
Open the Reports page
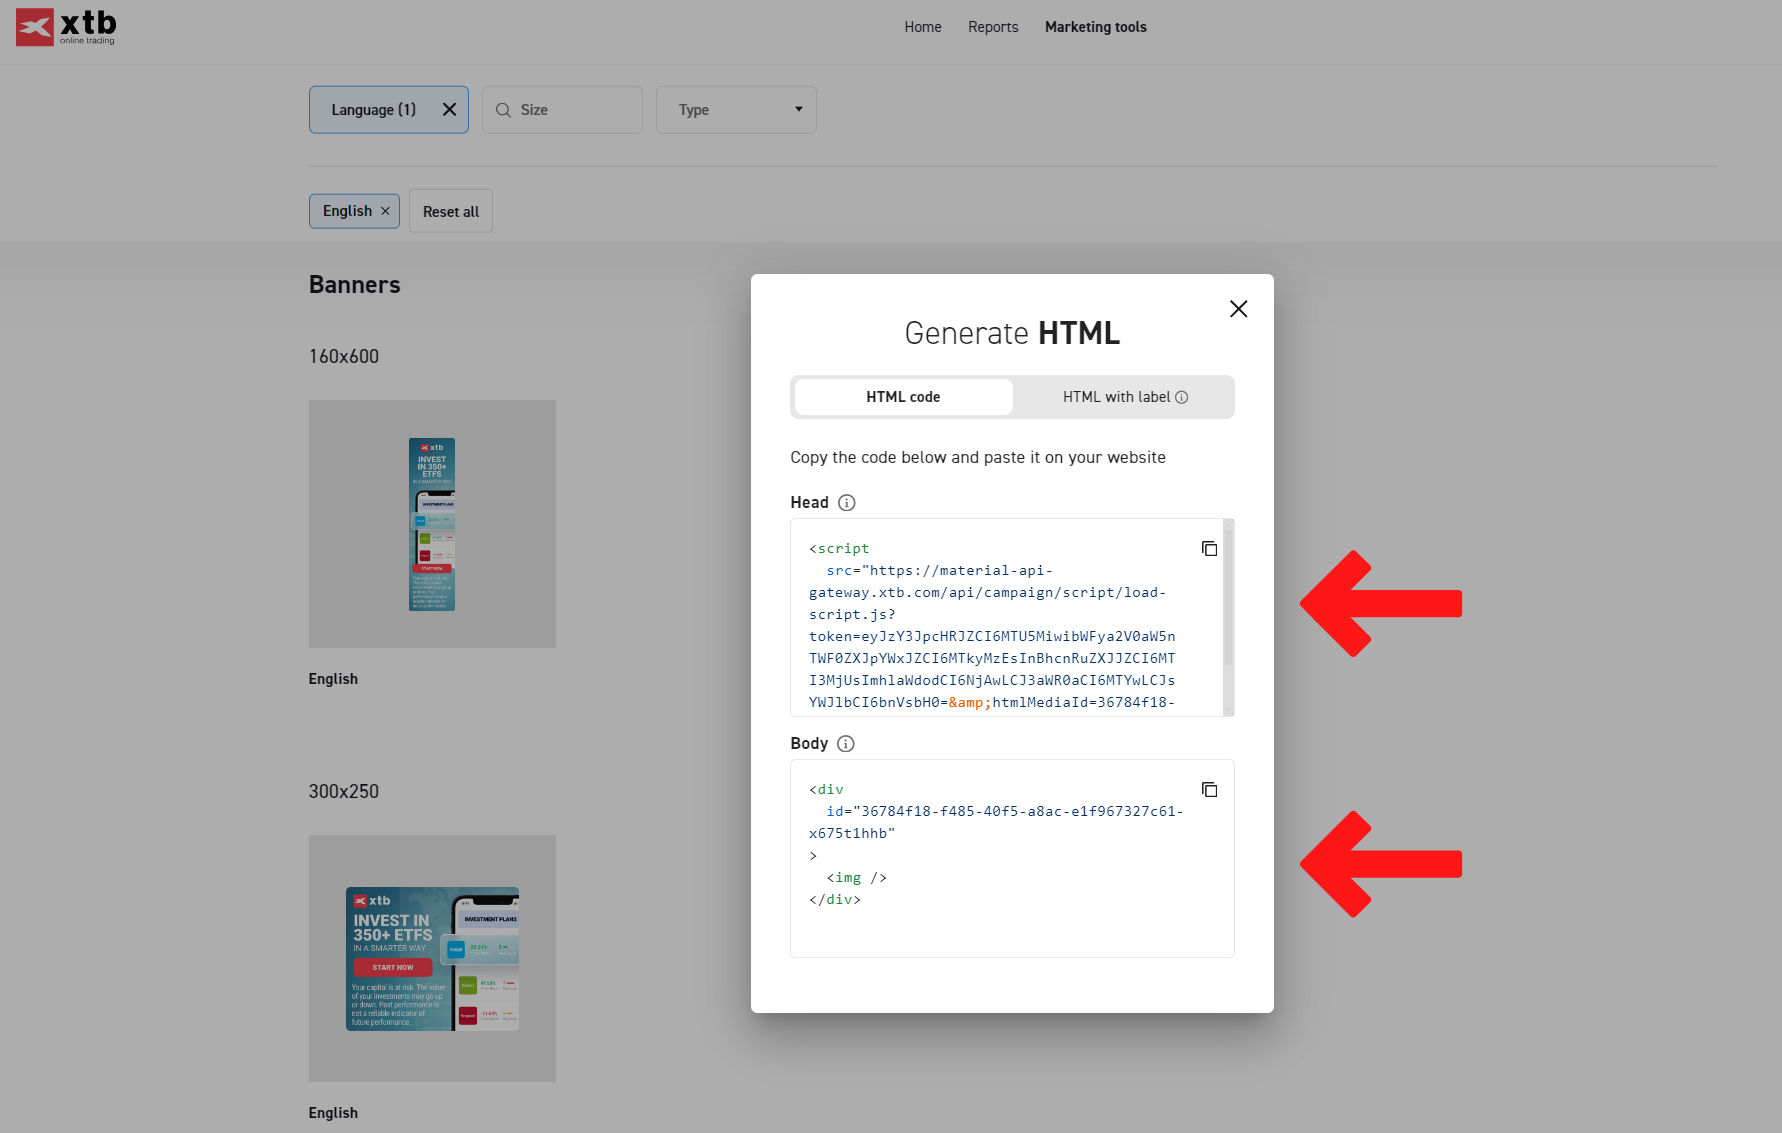pos(992,27)
